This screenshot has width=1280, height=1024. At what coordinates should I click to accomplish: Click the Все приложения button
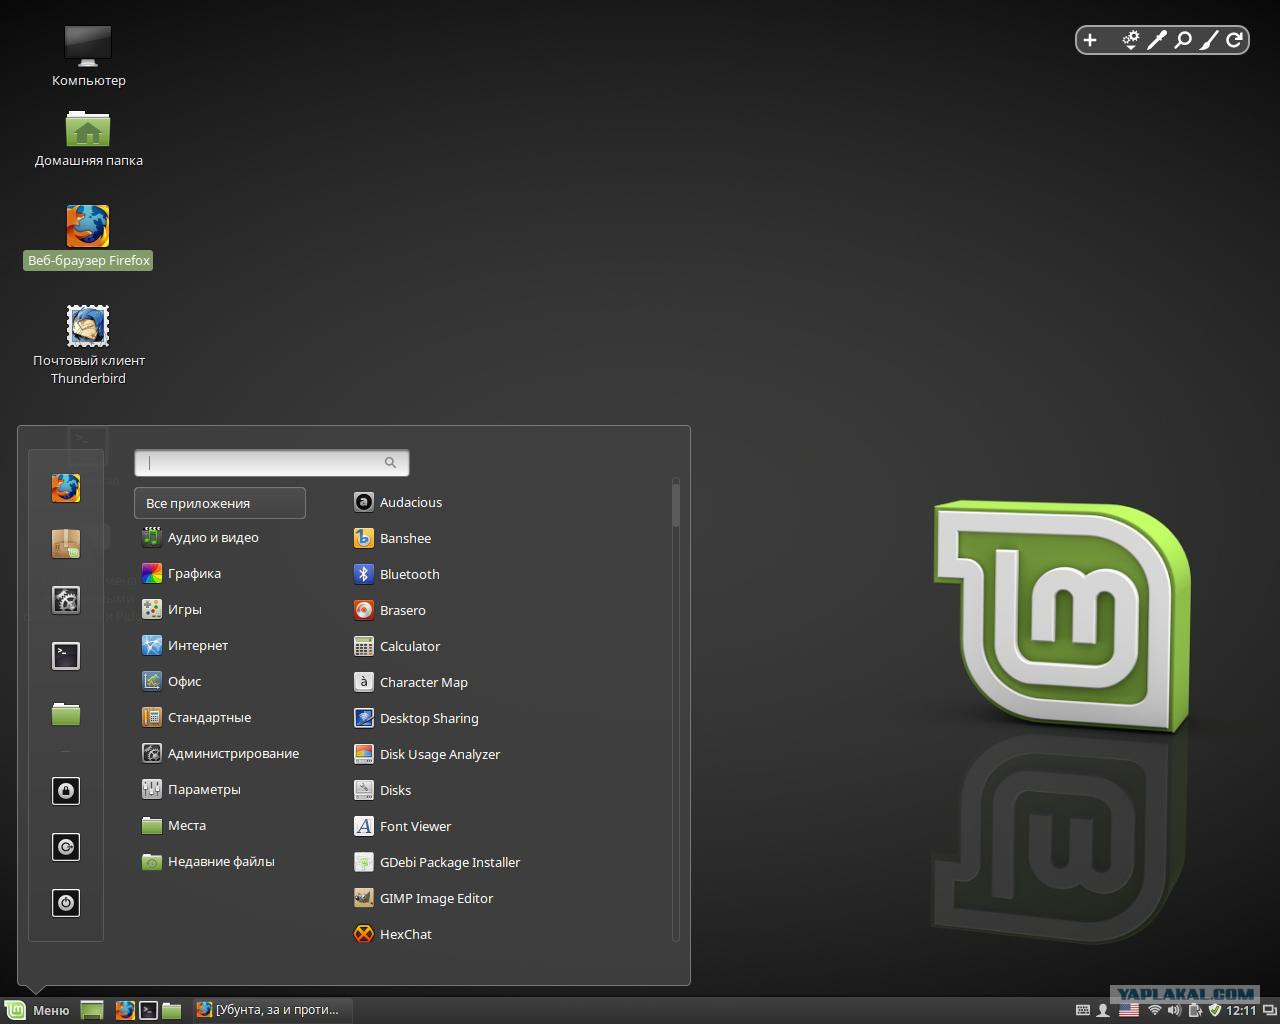coord(220,503)
